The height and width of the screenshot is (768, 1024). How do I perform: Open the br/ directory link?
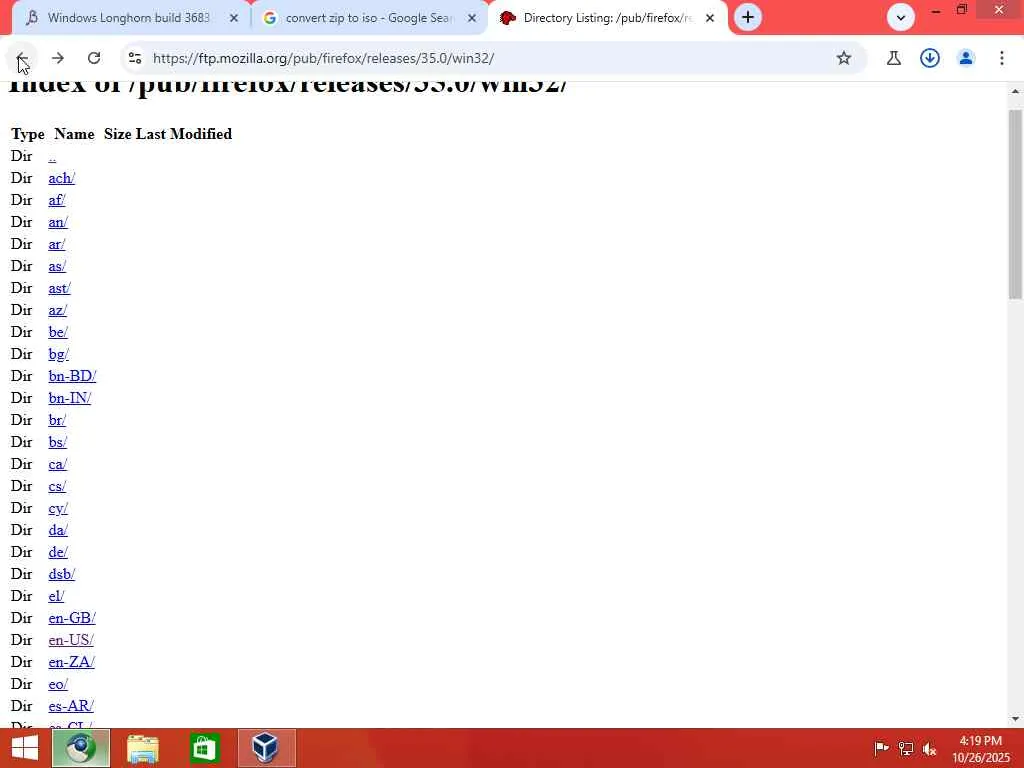pyautogui.click(x=57, y=420)
